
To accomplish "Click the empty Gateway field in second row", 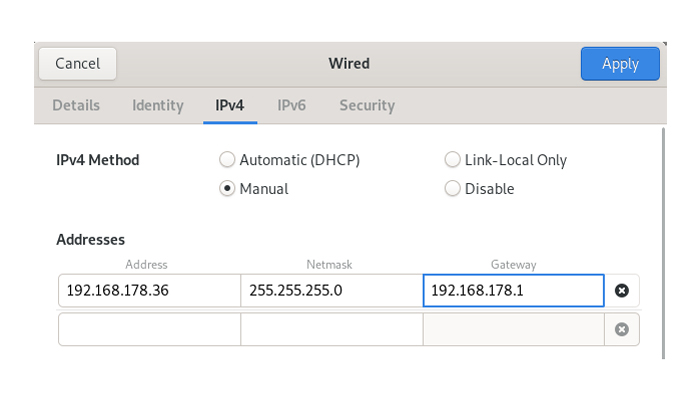I will 513,329.
